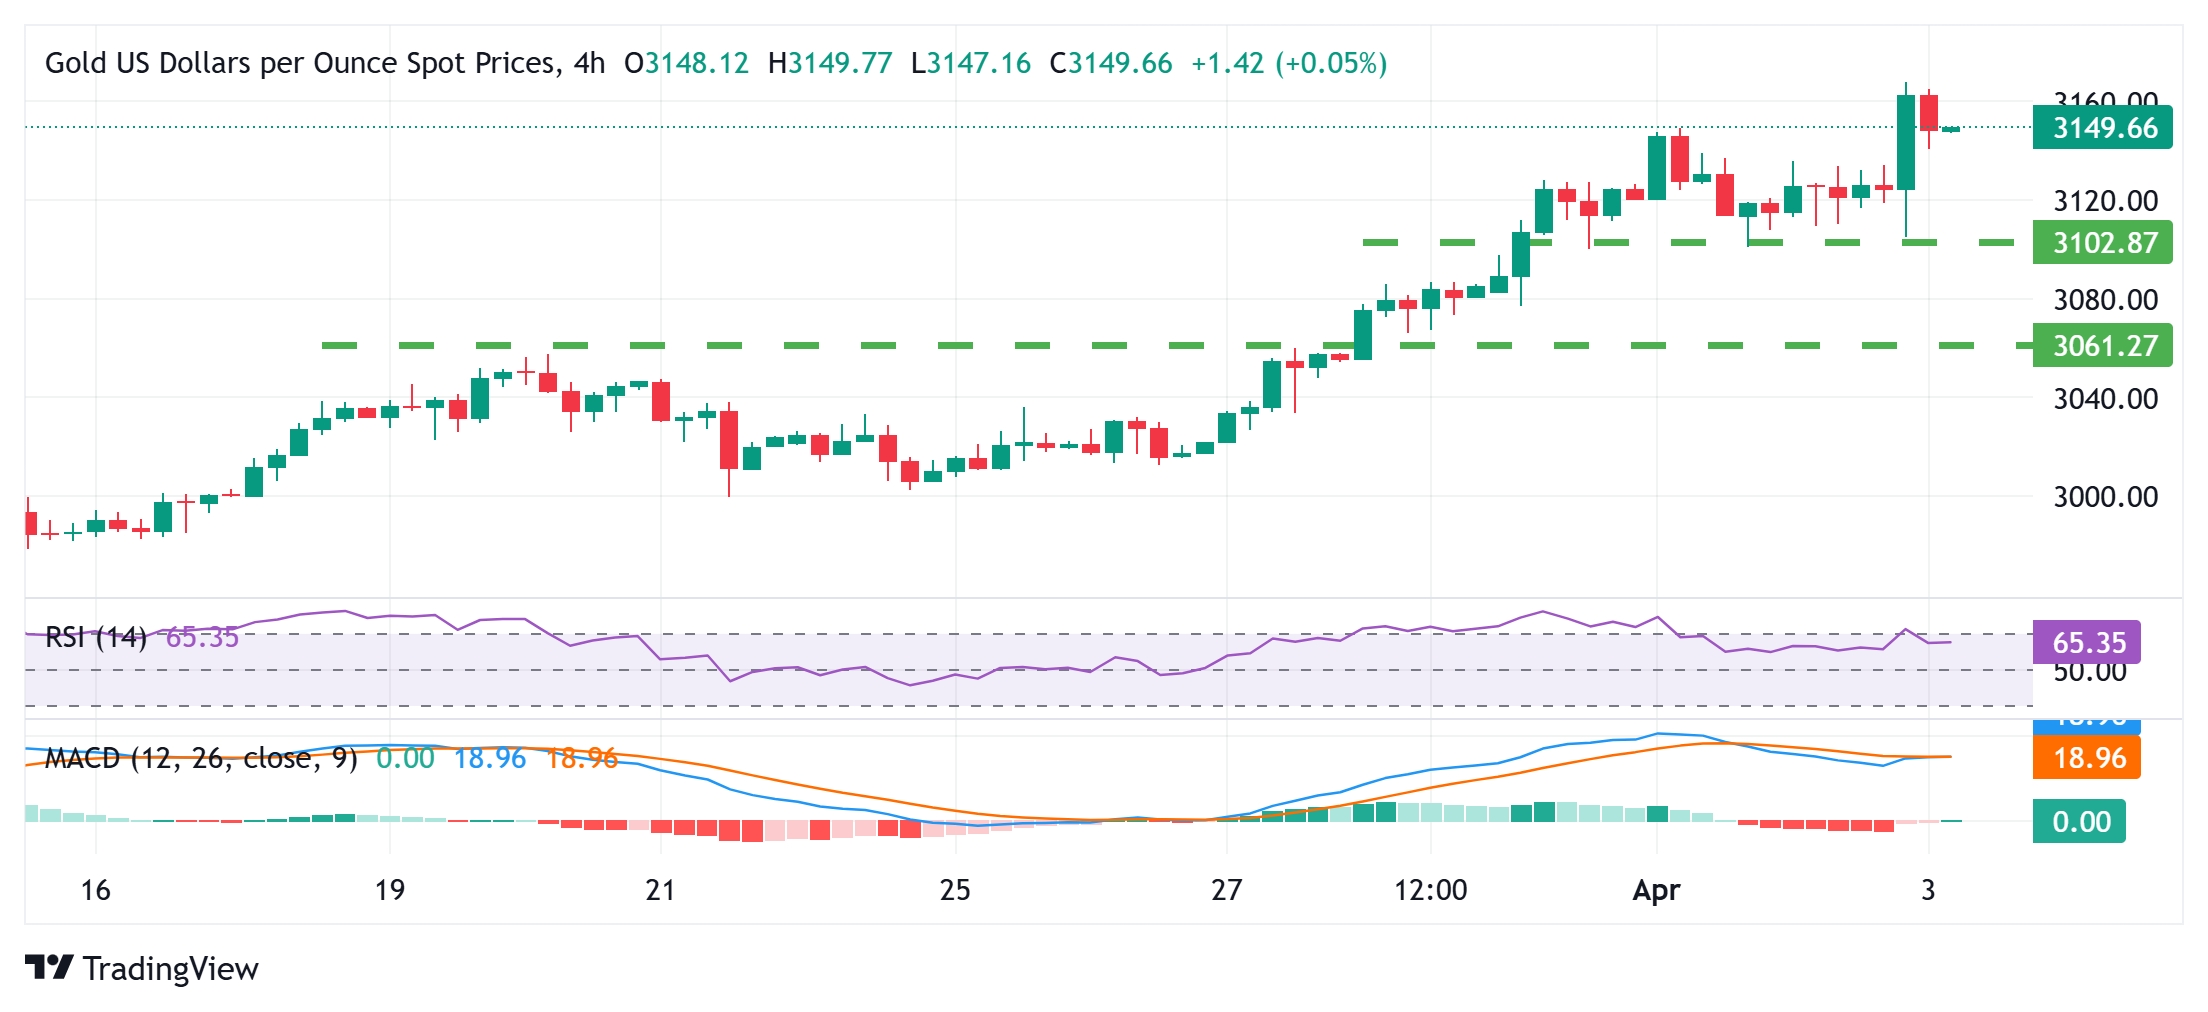Click the current price tag 3149.66
Viewport: 2208px width, 1012px height.
pyautogui.click(x=2103, y=128)
